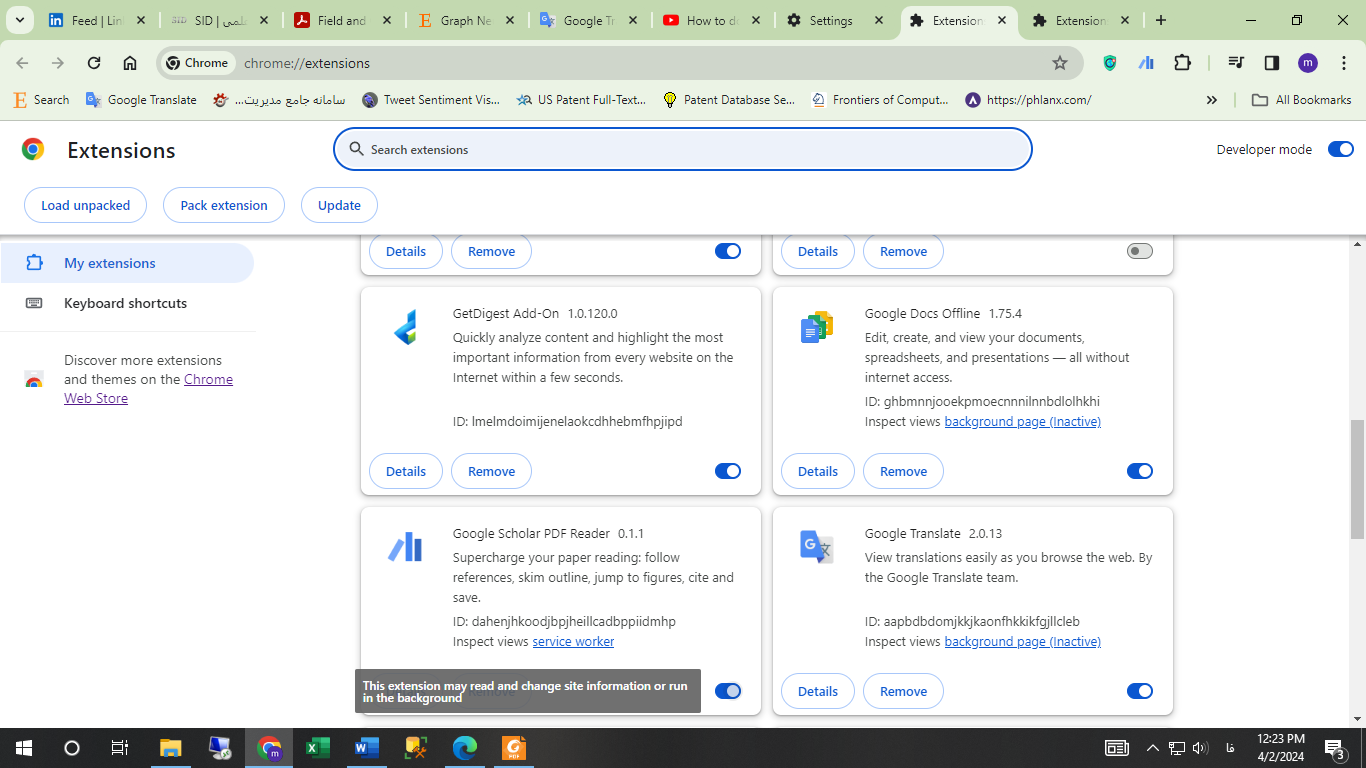Viewport: 1366px width, 768px height.
Task: Go to the browser home page
Action: click(x=130, y=63)
